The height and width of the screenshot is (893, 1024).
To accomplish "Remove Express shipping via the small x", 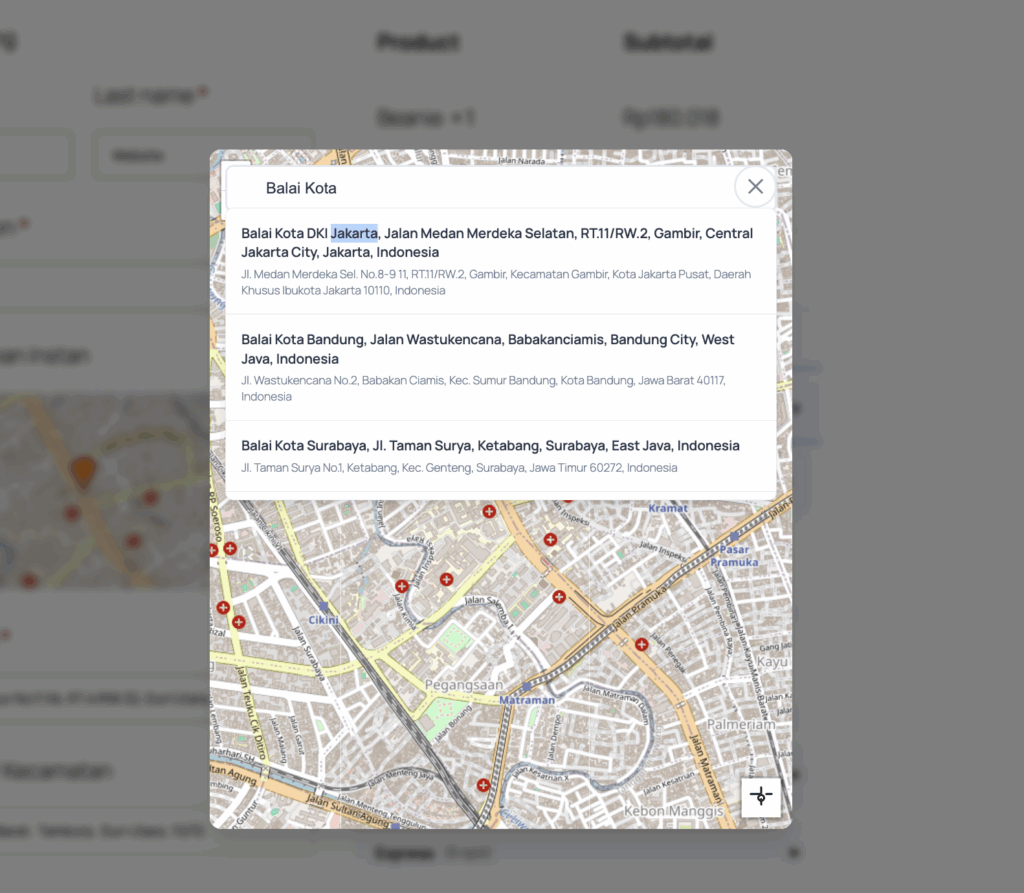I will [x=792, y=853].
